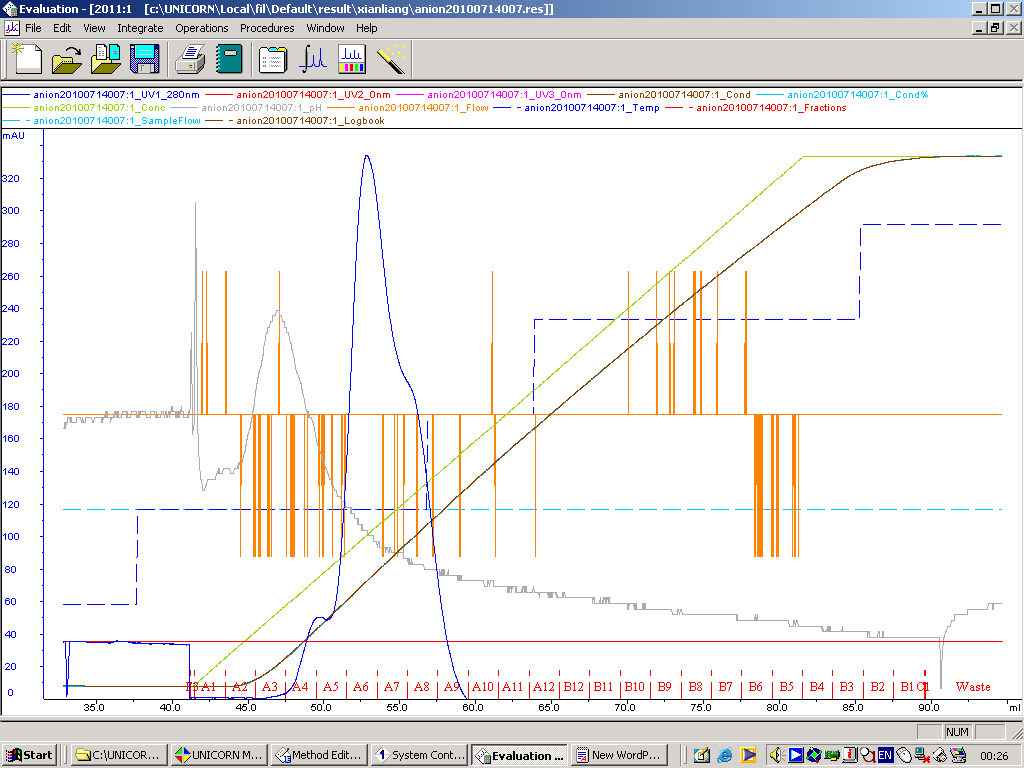Click the blue floppy disk Save icon
This screenshot has height=768, width=1024.
145,59
